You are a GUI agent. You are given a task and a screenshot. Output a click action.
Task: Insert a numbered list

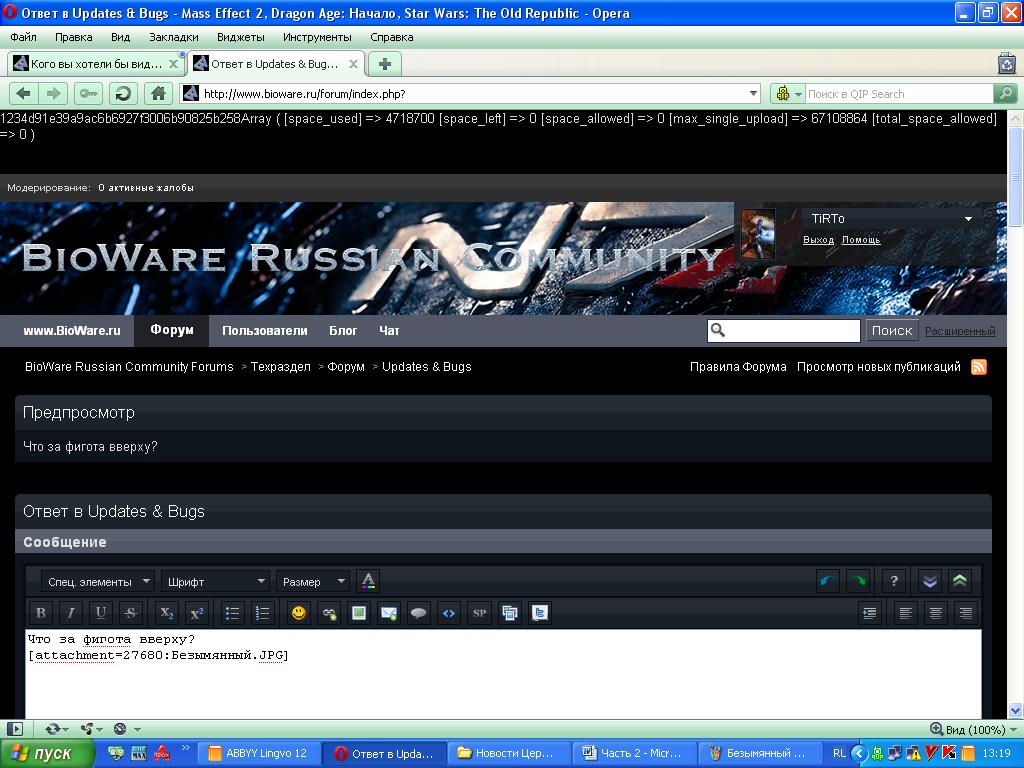[263, 613]
